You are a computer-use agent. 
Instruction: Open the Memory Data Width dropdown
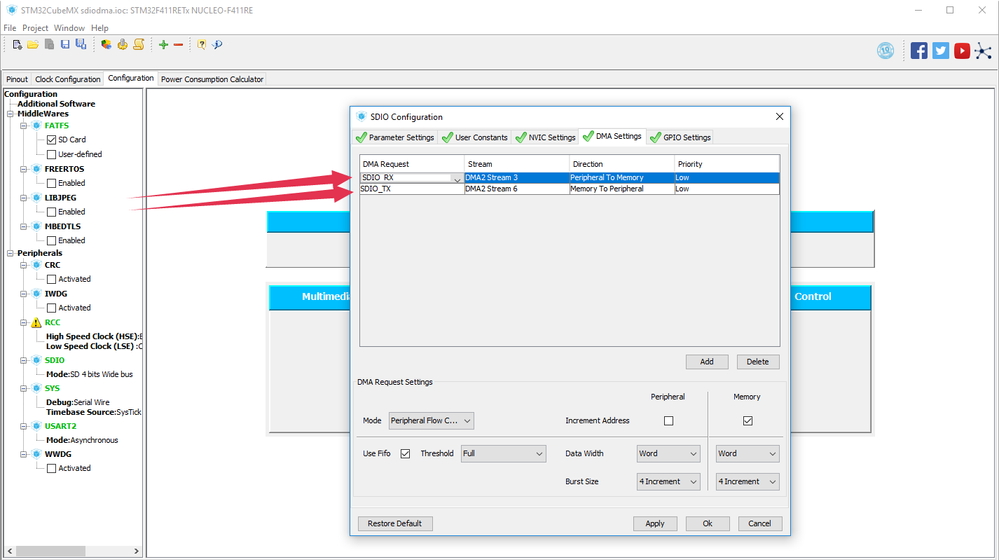747,454
